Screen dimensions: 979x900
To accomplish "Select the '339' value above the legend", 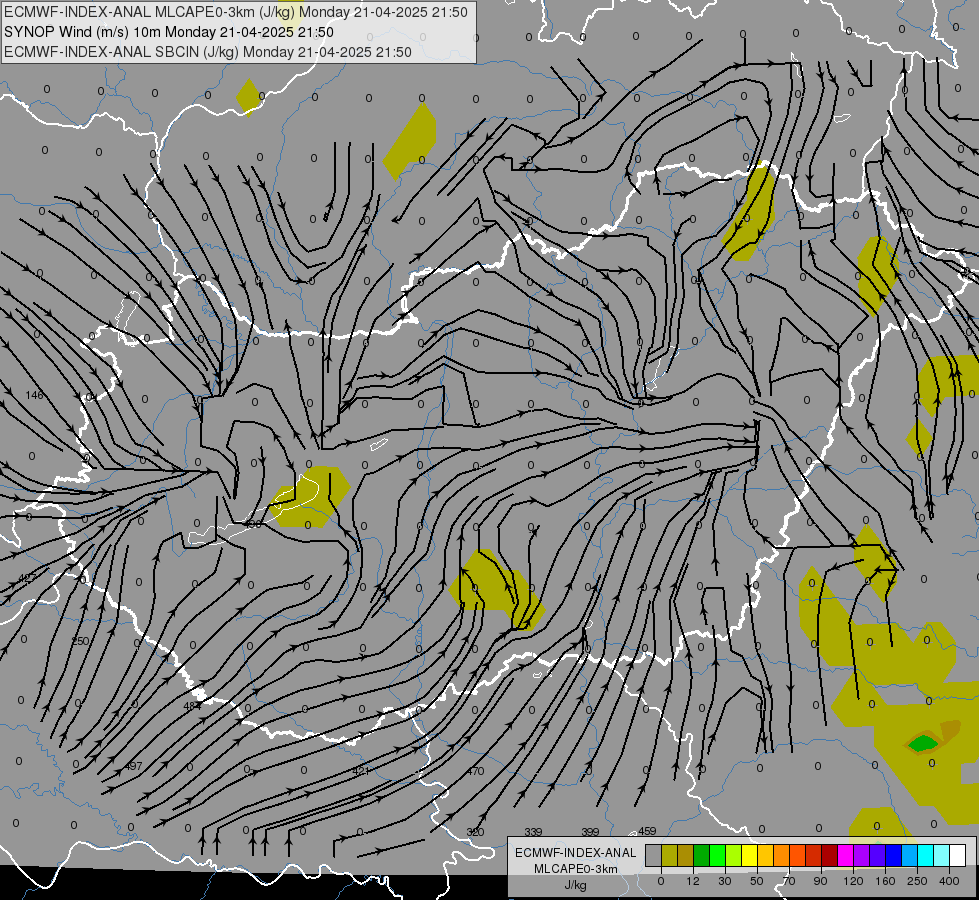I will 533,832.
